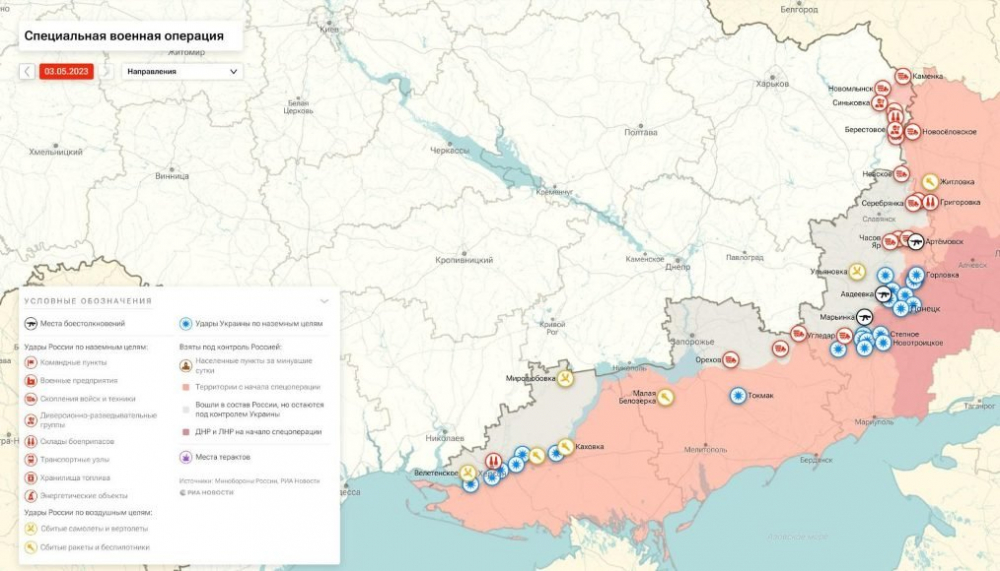Click the downed aircraft marker at Ульяновка
The image size is (1000, 571).
tap(857, 271)
